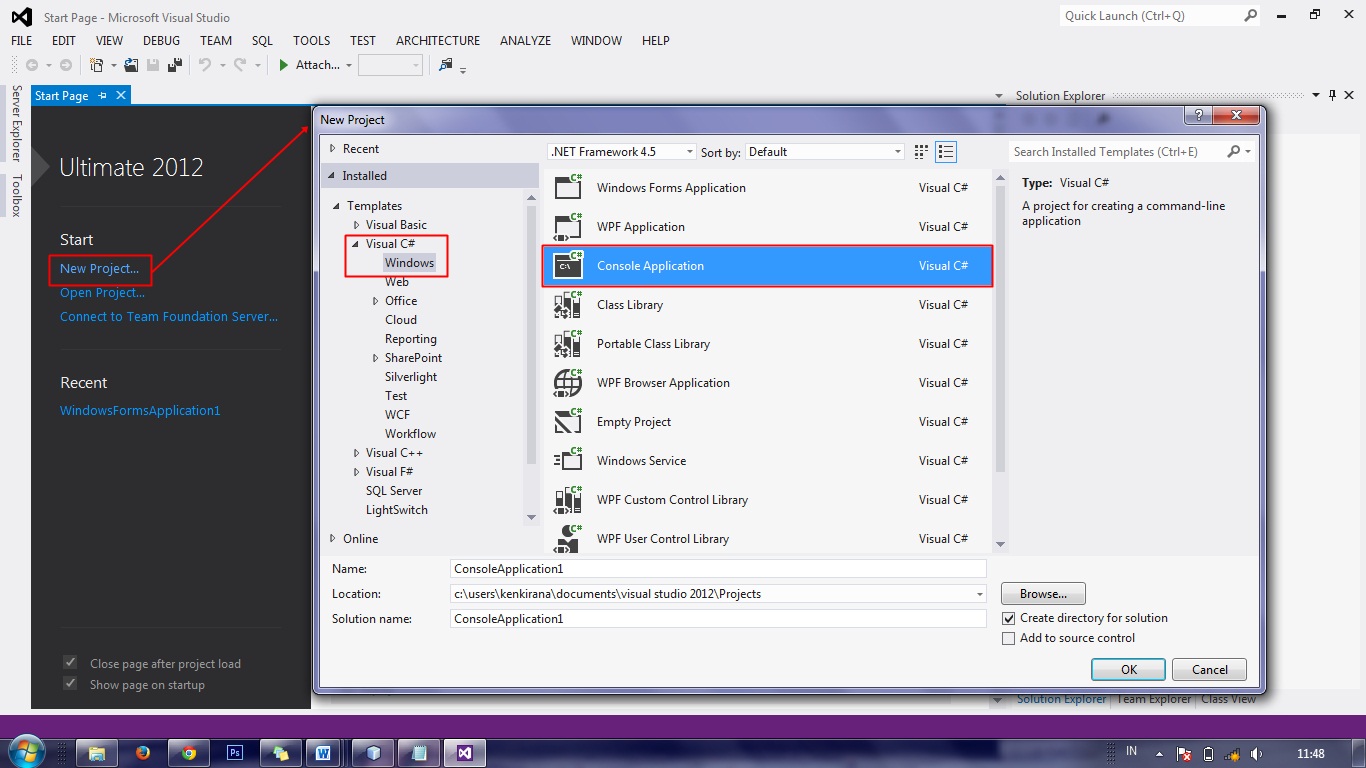Open the Server Explorer side tab
The image size is (1366, 768).
point(16,124)
